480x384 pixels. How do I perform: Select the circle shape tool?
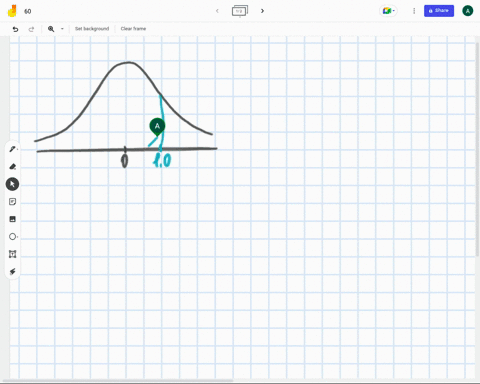pyautogui.click(x=12, y=237)
